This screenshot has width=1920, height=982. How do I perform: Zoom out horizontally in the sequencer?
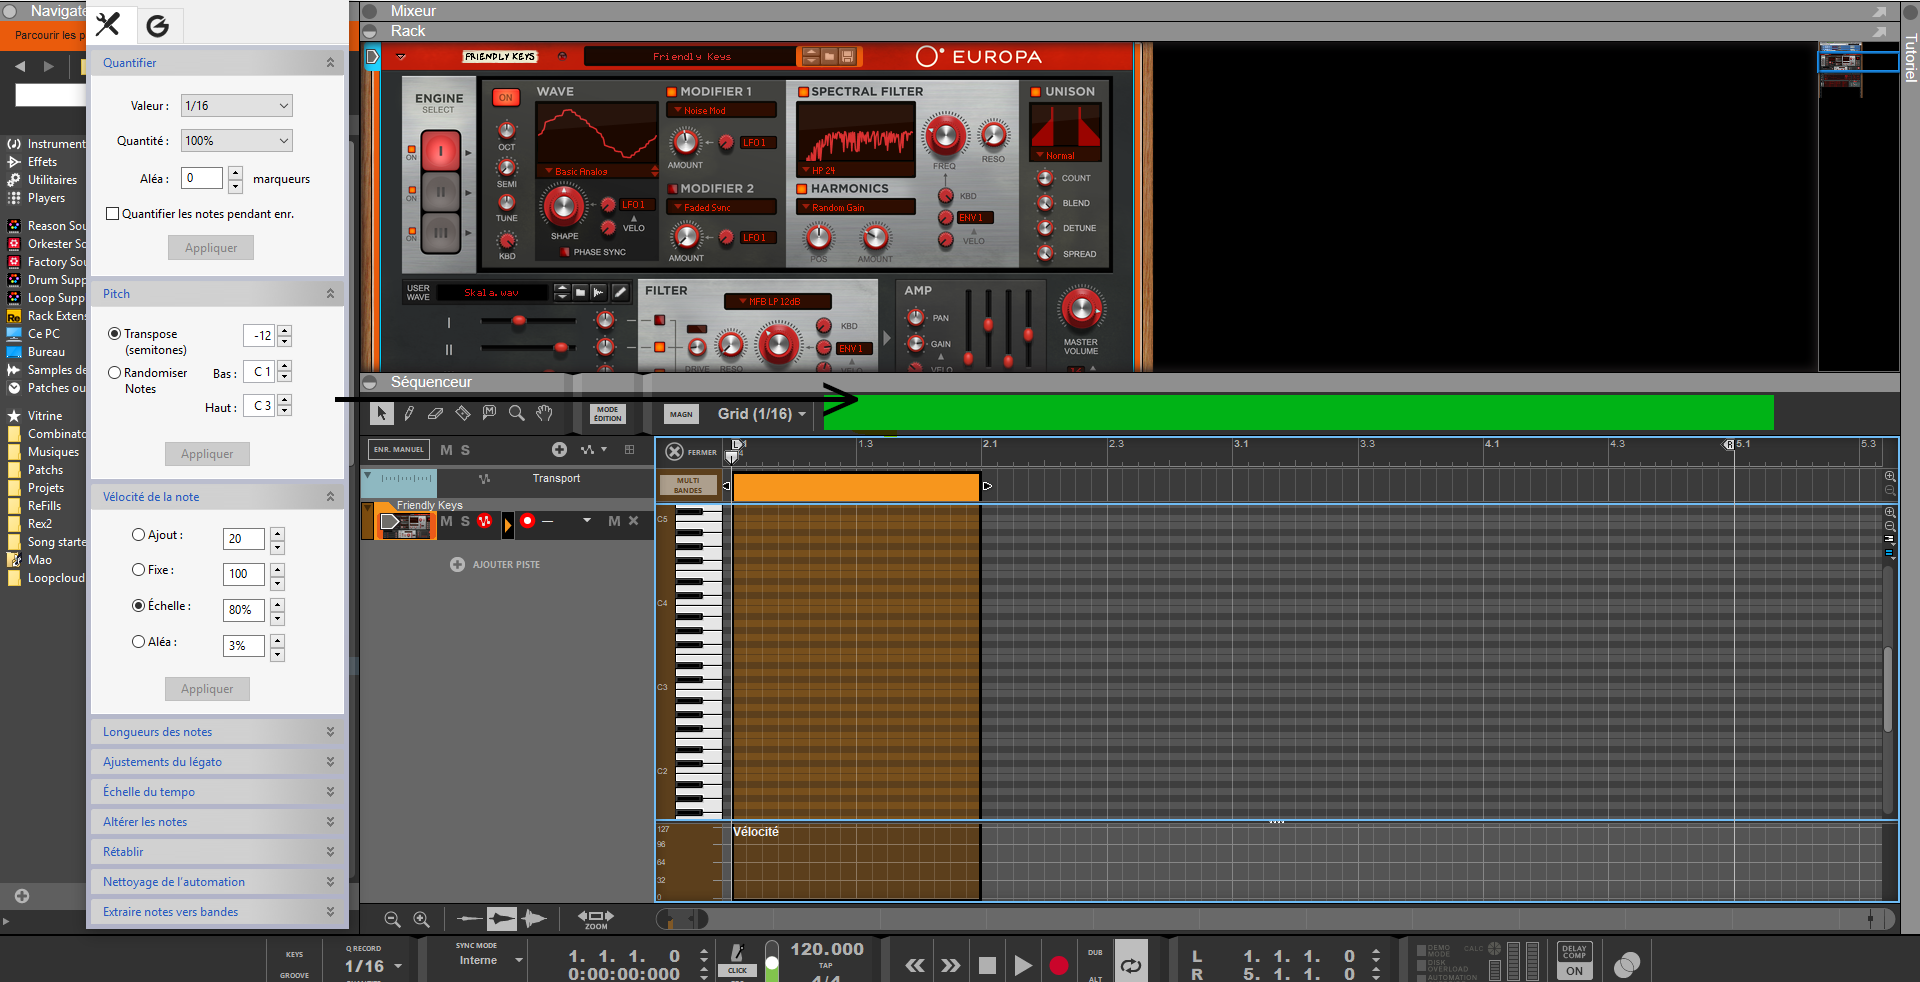point(392,919)
